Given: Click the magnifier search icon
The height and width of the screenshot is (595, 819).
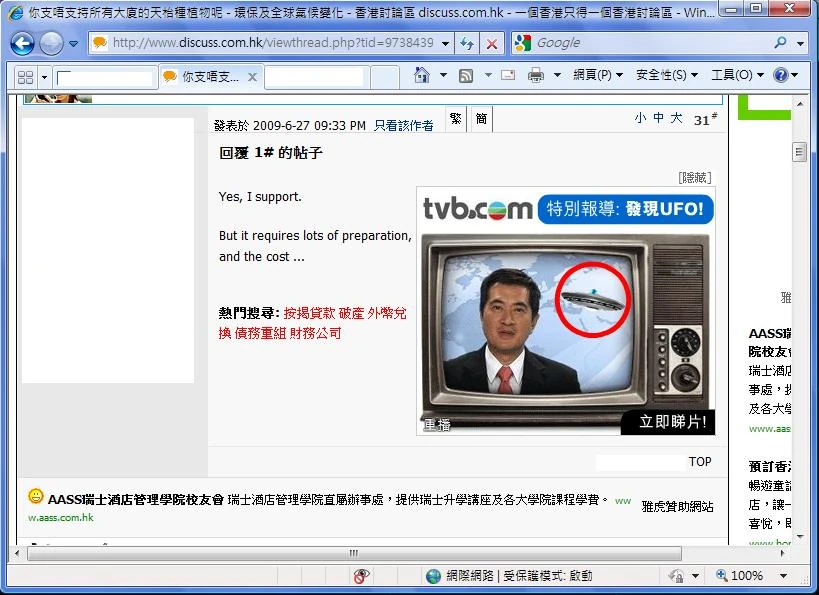Looking at the screenshot, I should coord(780,43).
